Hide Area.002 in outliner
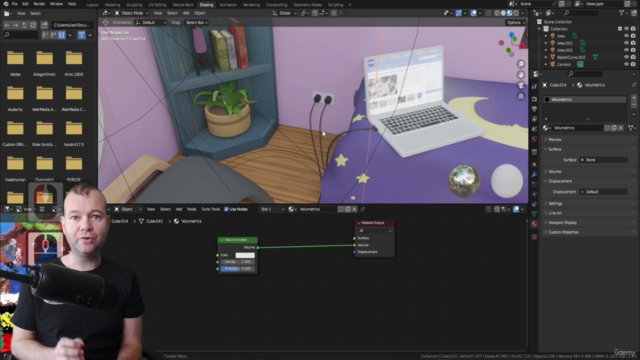The image size is (640, 360). (627, 50)
